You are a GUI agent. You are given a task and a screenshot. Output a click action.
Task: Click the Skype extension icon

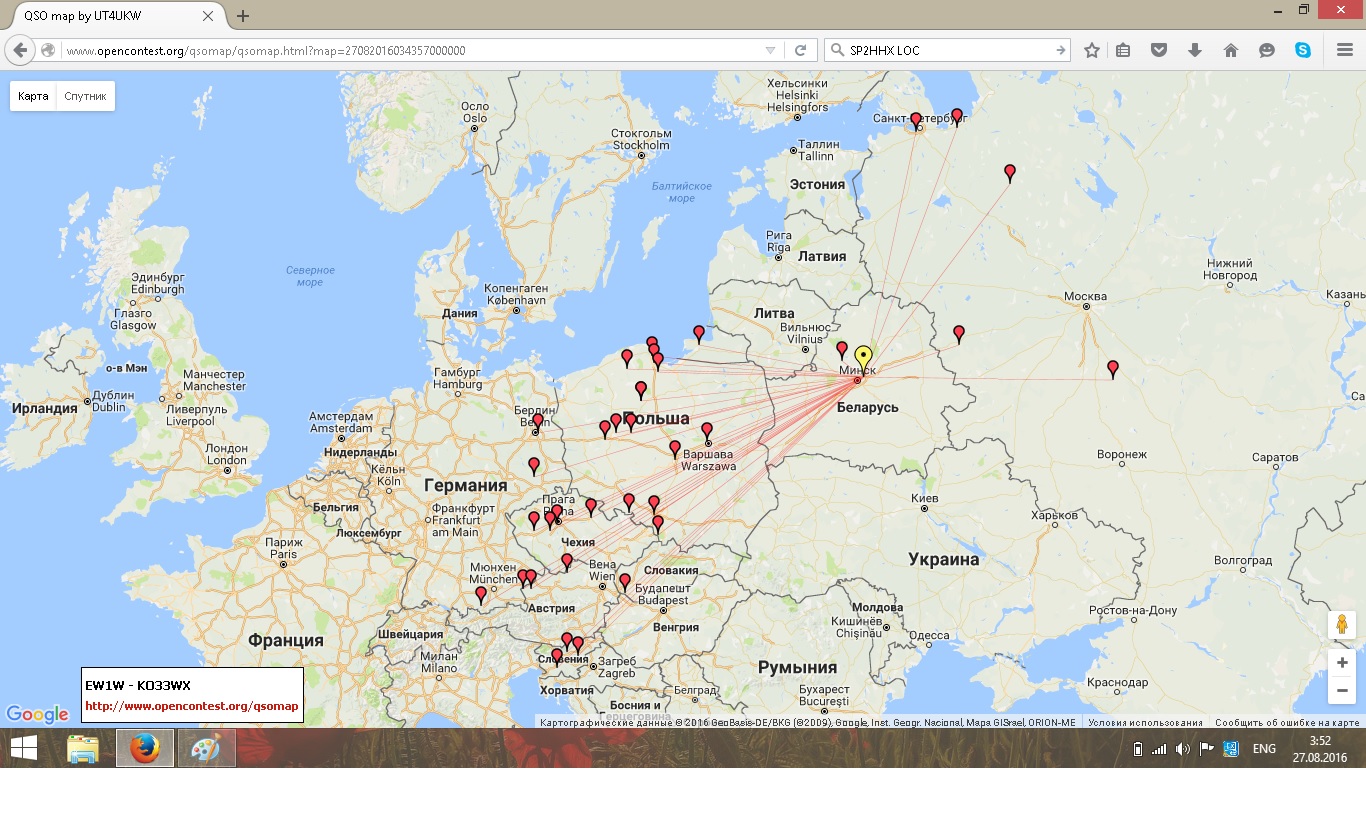click(x=1303, y=50)
